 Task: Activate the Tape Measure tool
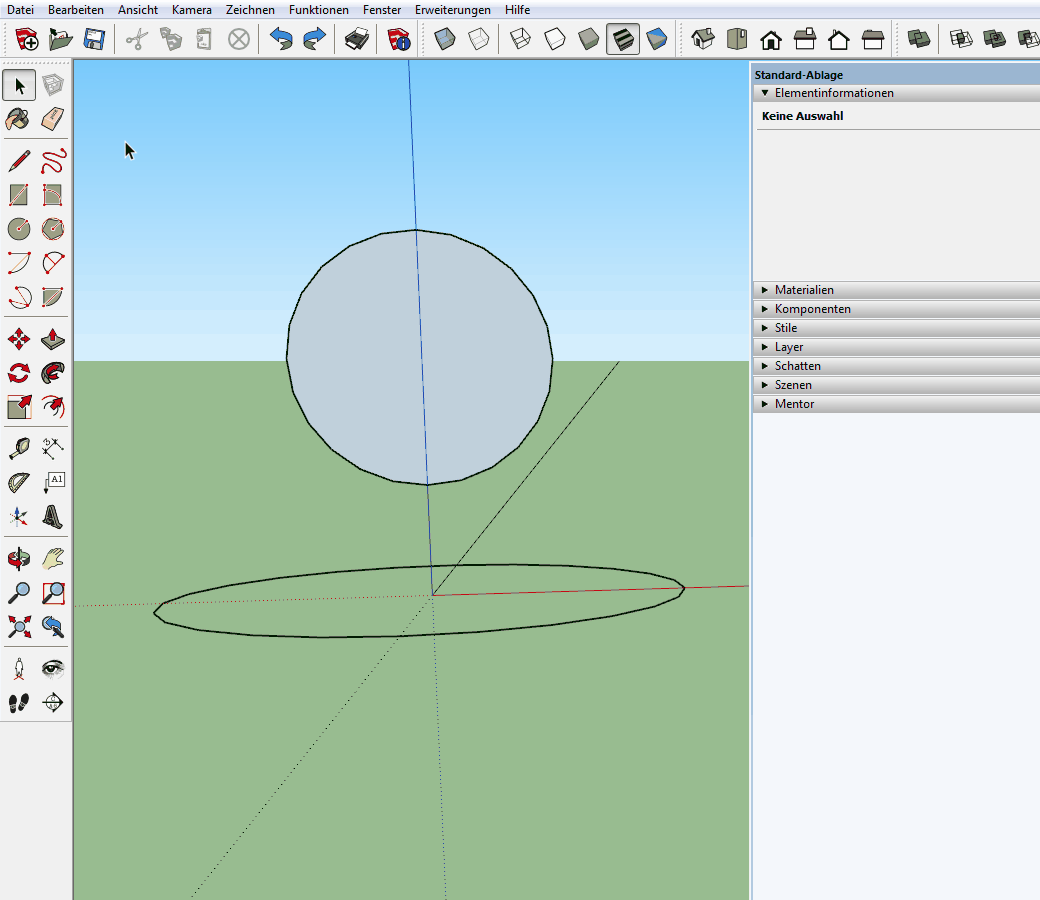tap(19, 447)
